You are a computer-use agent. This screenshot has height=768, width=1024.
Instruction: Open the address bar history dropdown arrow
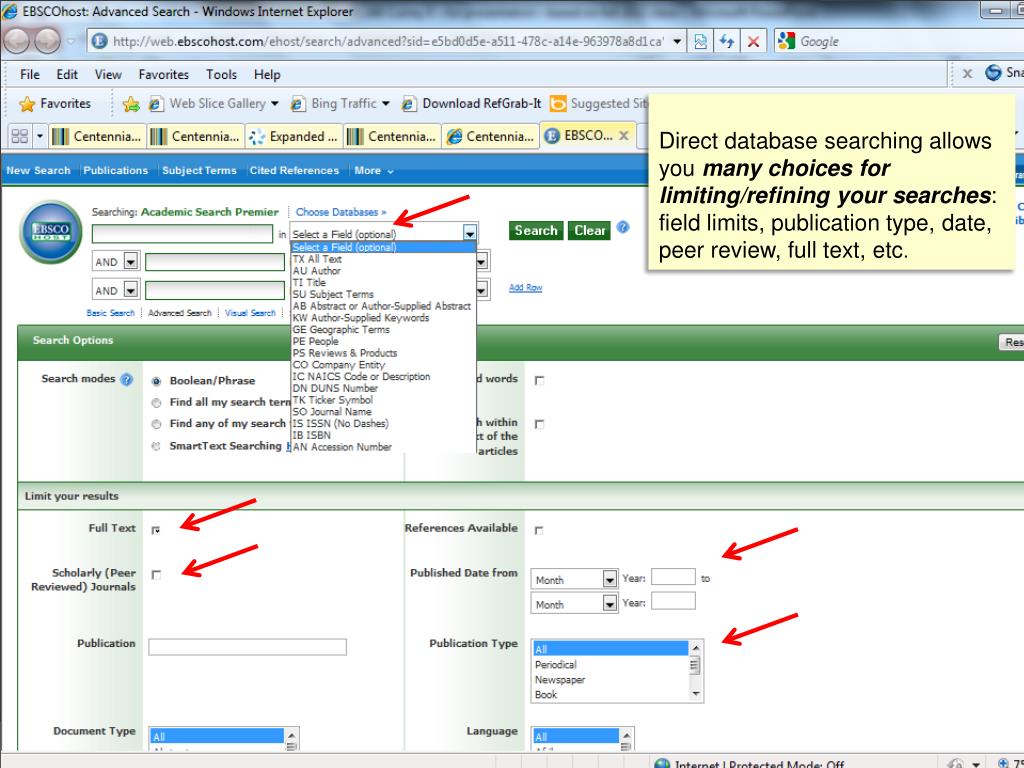click(x=677, y=42)
